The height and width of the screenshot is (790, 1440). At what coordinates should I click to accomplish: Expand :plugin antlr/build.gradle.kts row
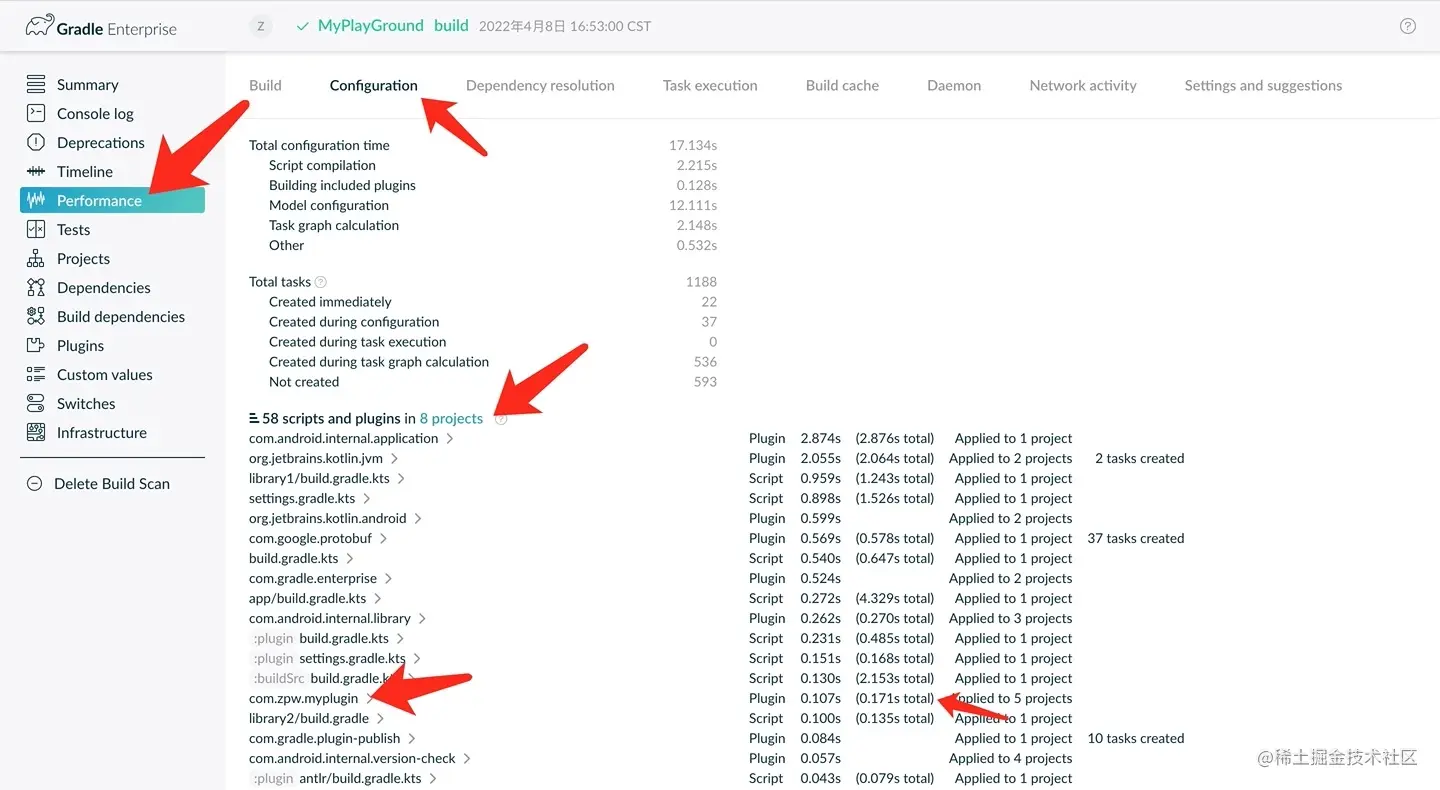(x=433, y=778)
